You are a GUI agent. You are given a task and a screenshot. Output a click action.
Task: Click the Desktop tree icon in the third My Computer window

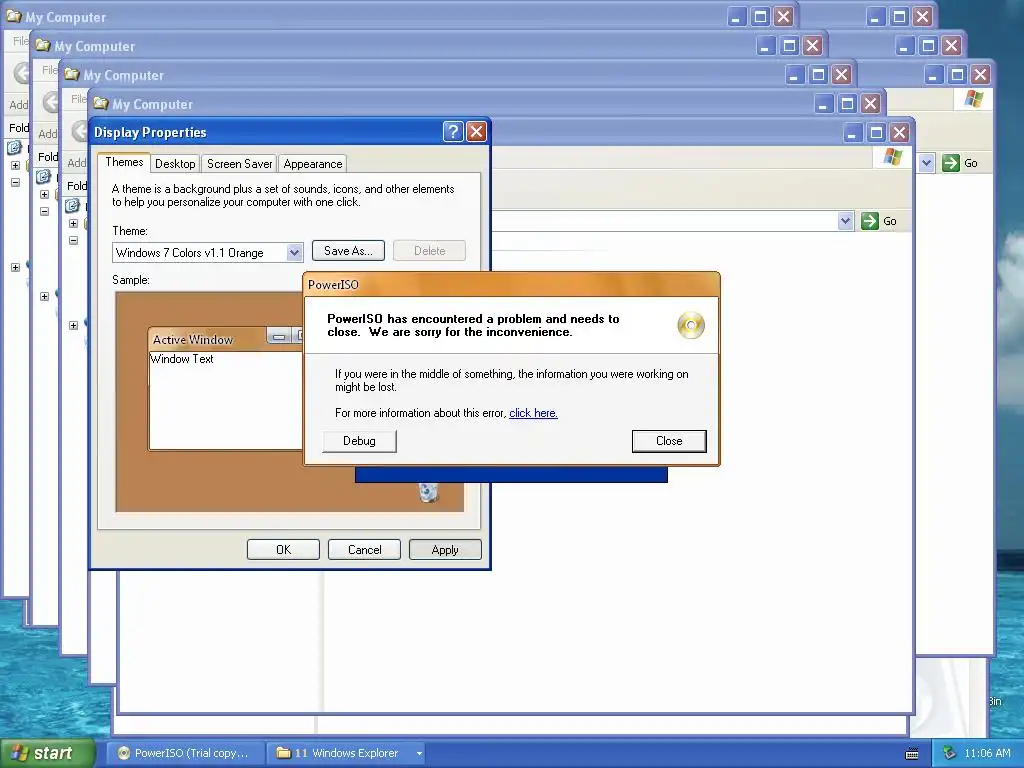click(x=72, y=206)
